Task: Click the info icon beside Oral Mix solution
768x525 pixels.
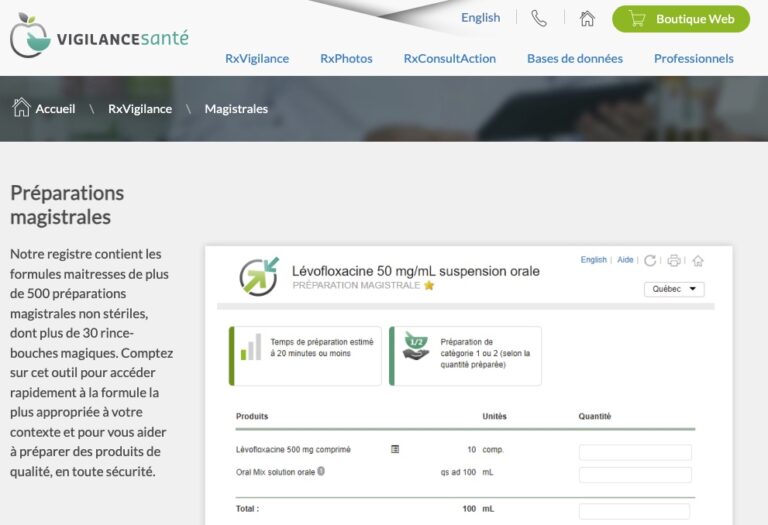Action: pos(321,471)
